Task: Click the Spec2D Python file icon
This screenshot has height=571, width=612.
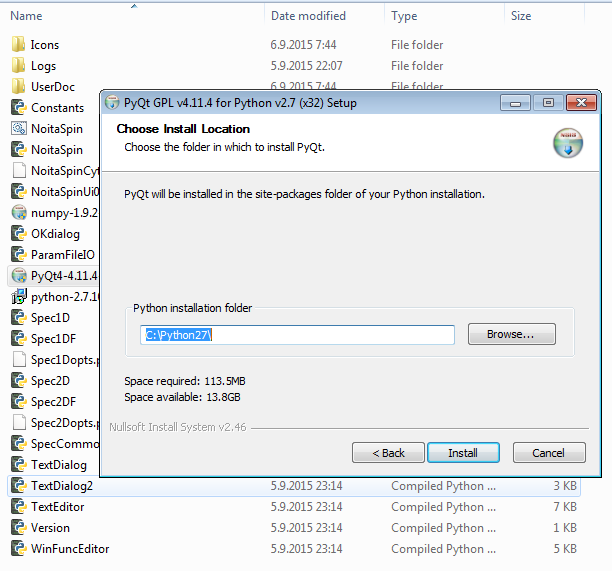Action: [18, 381]
